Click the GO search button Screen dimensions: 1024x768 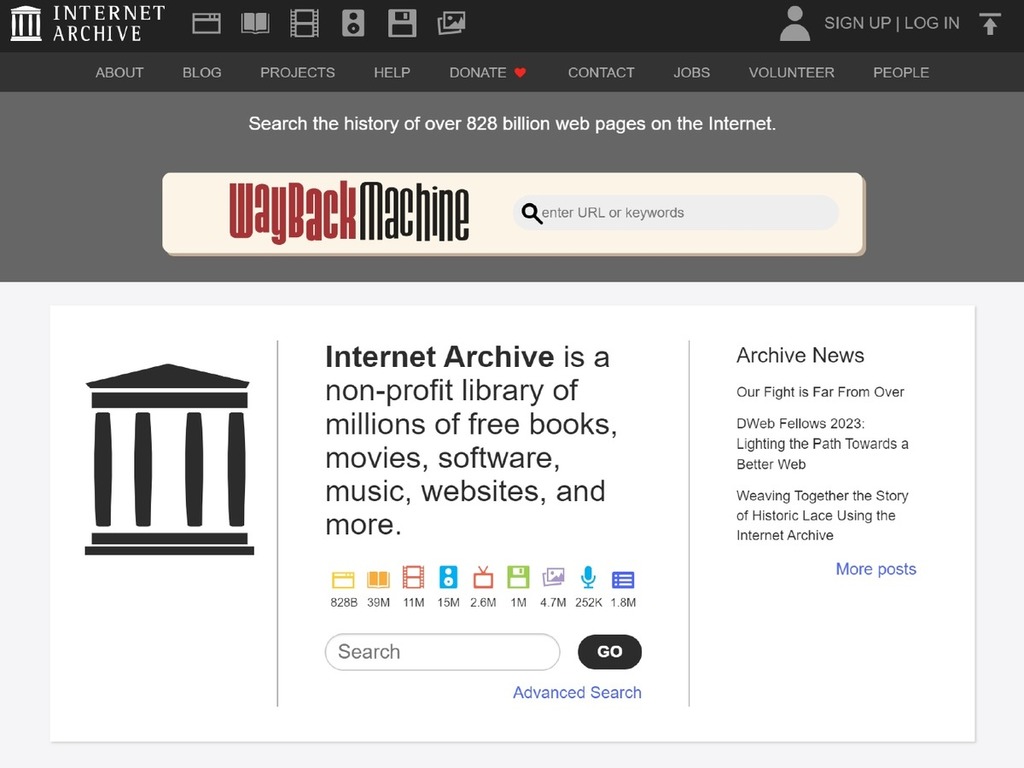tap(609, 652)
